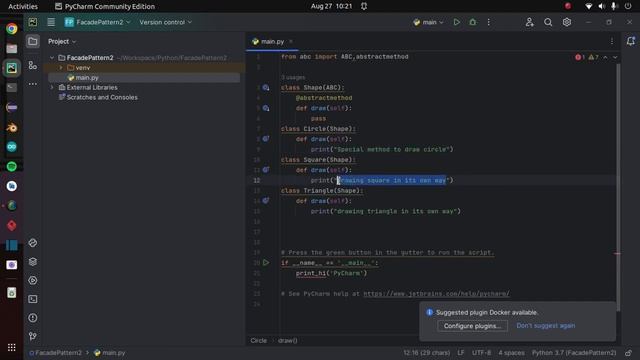Open the JetBrains PyCharm help URL
The image size is (640, 360).
pos(436,293)
